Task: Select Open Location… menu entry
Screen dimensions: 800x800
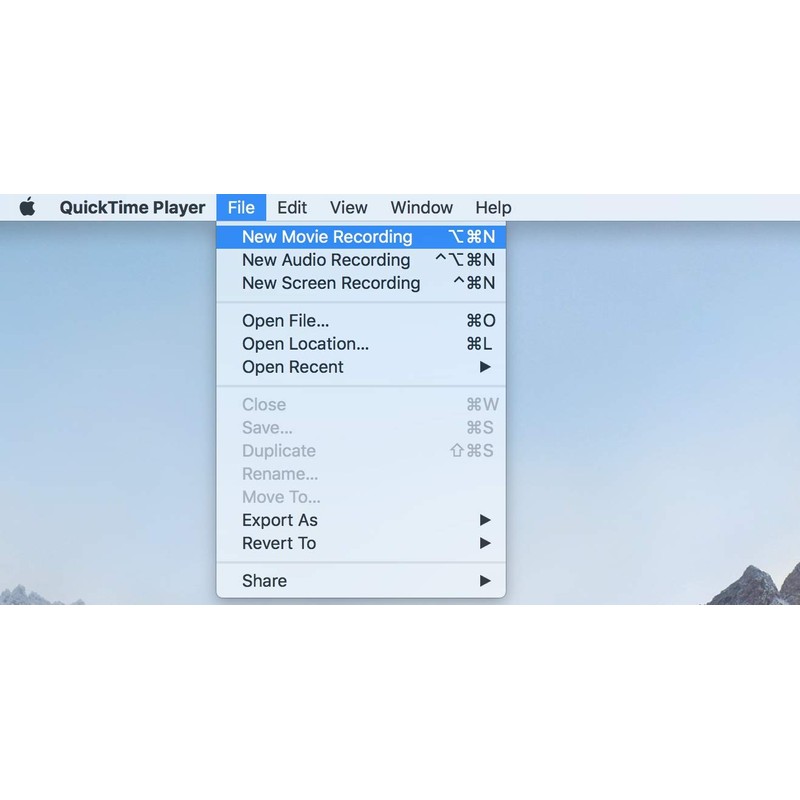Action: coord(361,344)
